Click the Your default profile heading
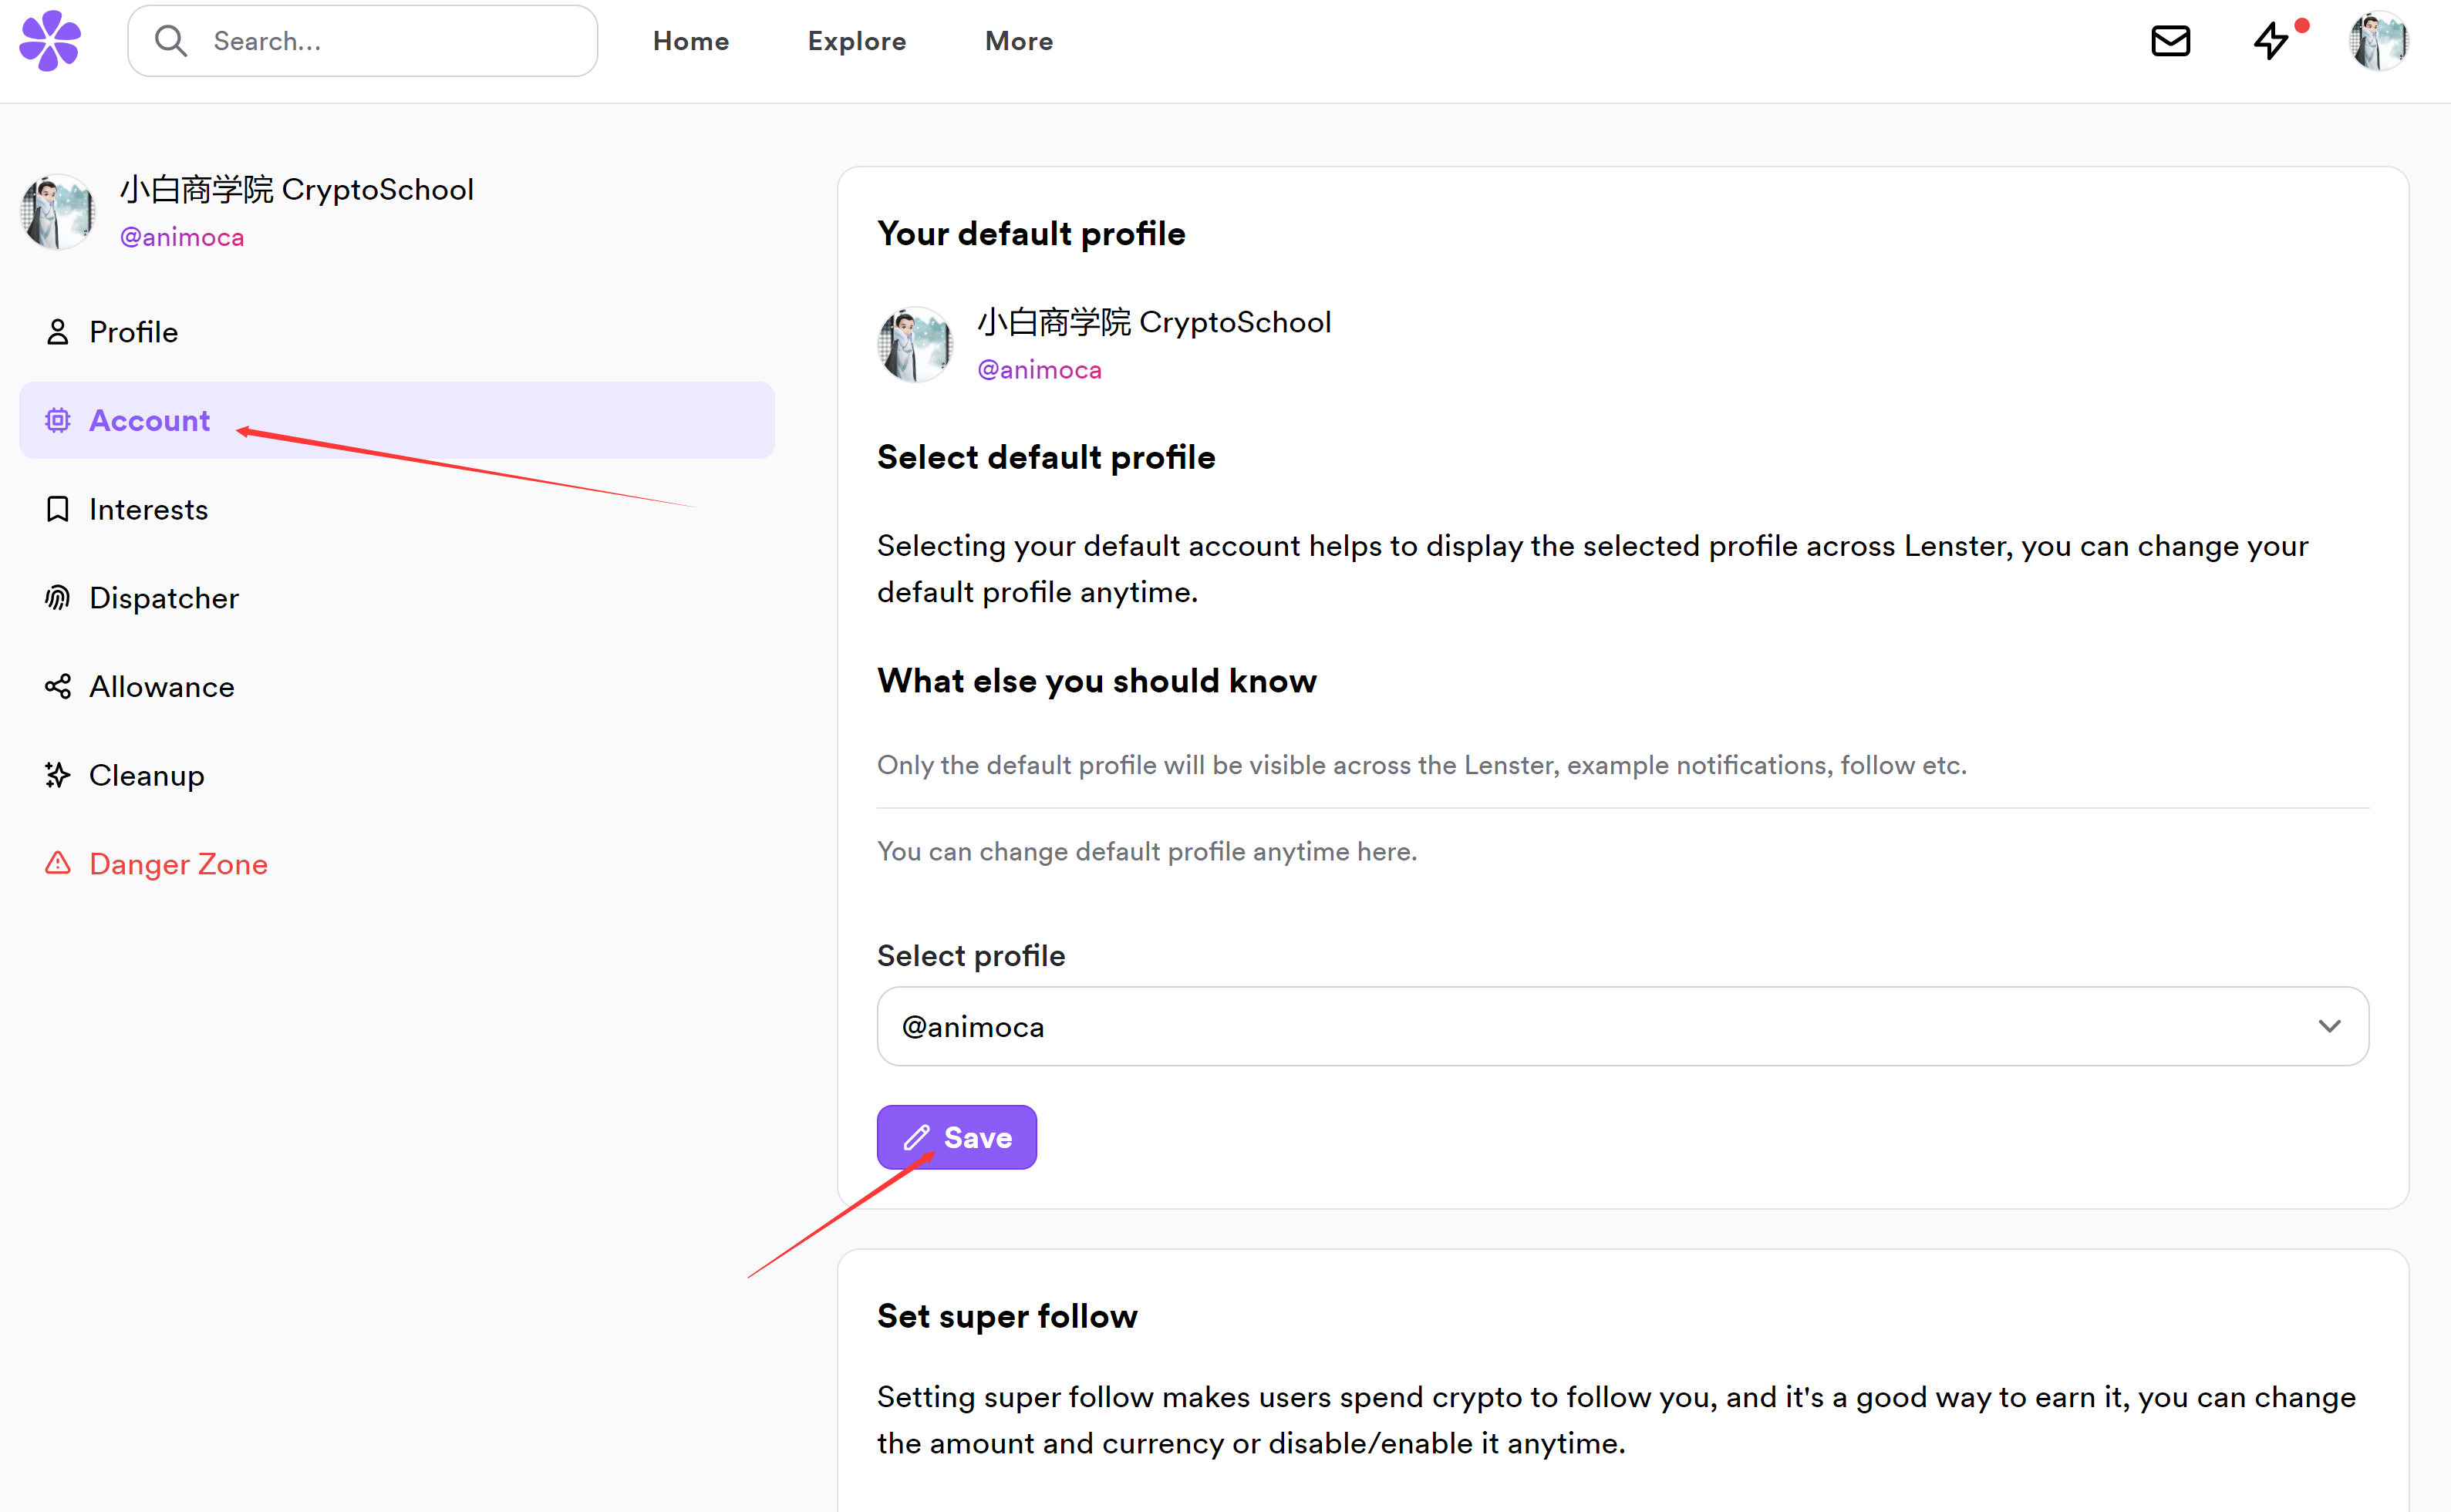This screenshot has width=2451, height=1512. [1031, 234]
